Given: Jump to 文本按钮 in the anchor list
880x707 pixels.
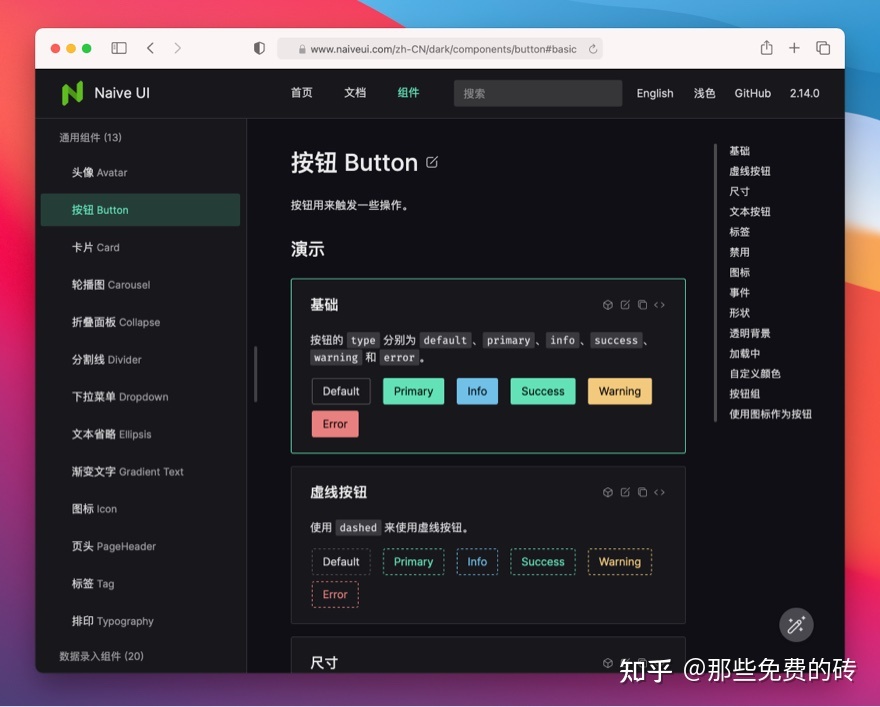Looking at the screenshot, I should click(750, 212).
